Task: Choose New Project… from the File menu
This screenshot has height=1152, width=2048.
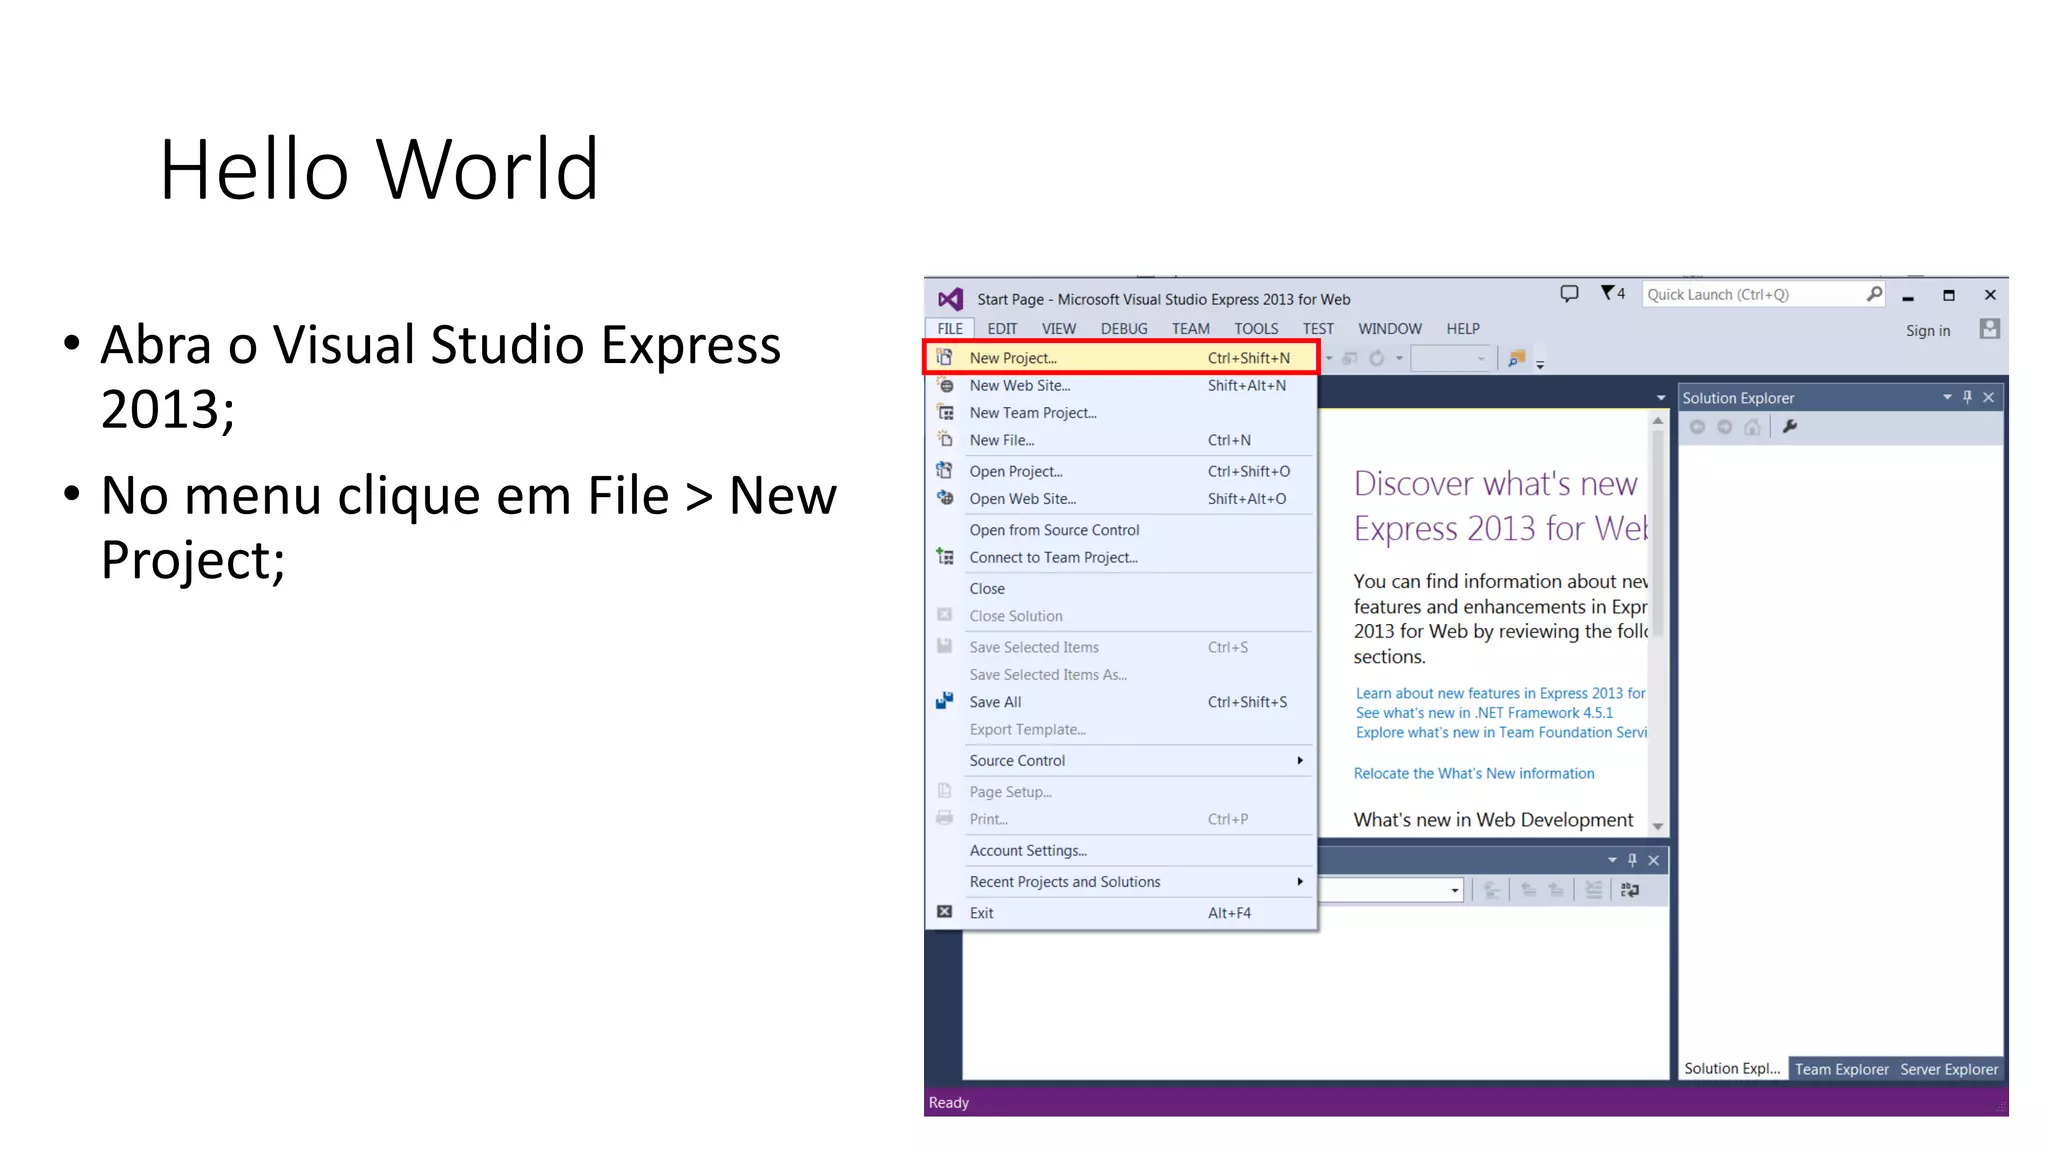Action: coord(1121,357)
